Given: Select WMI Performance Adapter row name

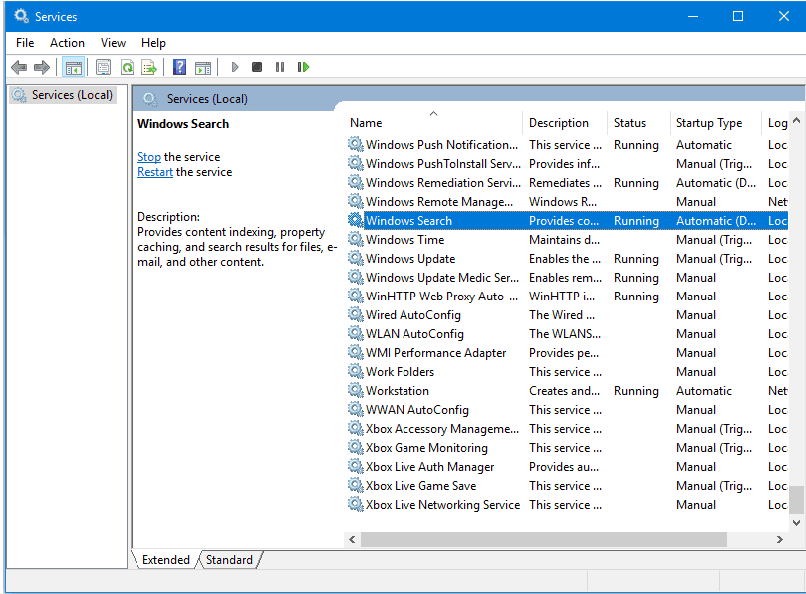Looking at the screenshot, I should pos(436,352).
